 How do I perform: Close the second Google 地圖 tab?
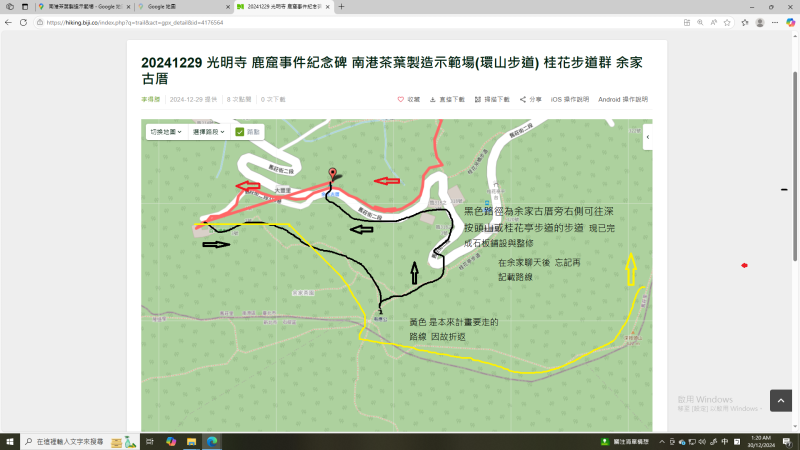228,7
